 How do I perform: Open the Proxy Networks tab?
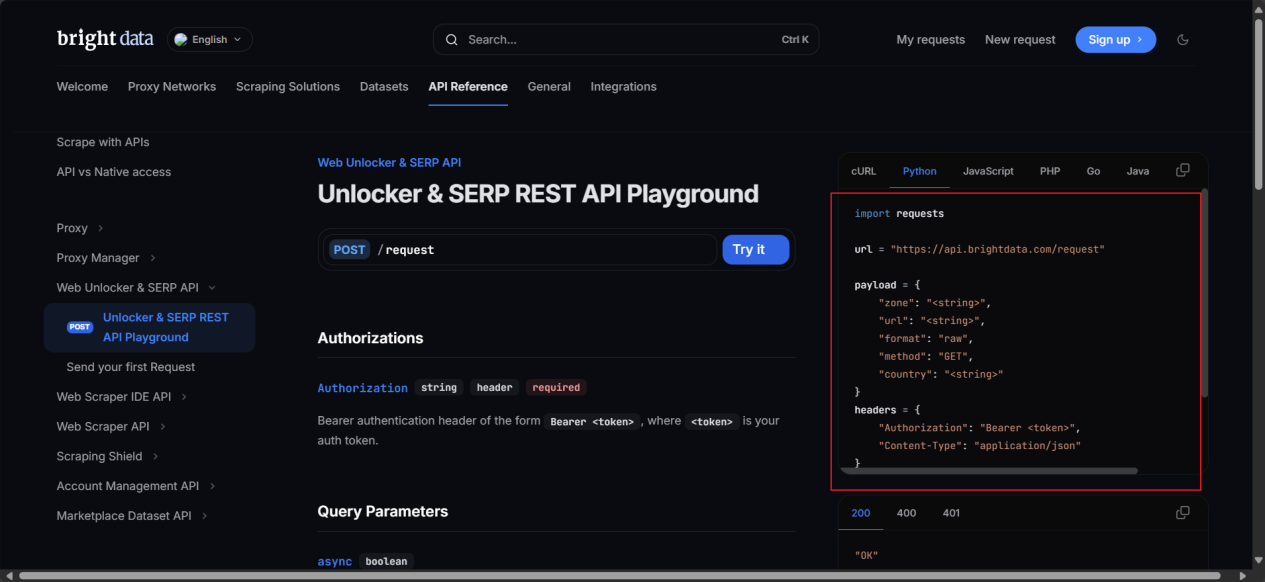172,87
